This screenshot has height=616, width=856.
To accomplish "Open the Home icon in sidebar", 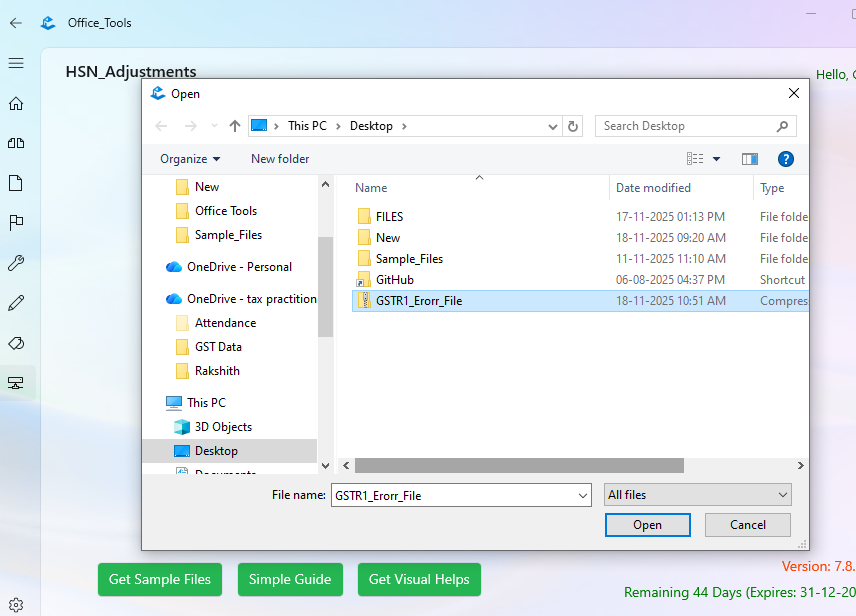I will (15, 103).
